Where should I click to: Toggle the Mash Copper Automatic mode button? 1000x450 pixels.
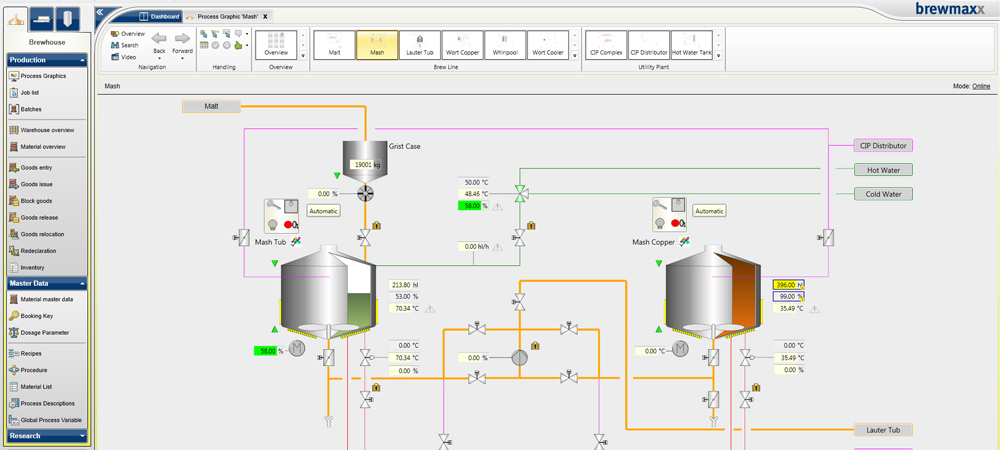(x=709, y=211)
